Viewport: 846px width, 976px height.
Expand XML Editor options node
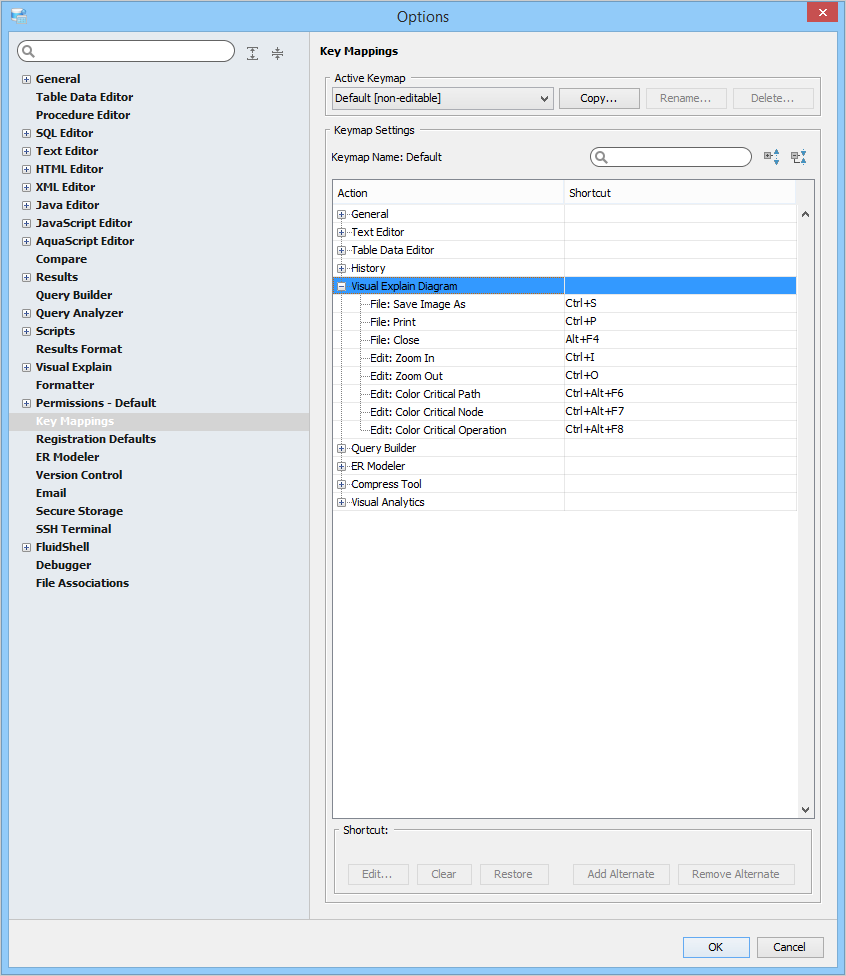26,187
